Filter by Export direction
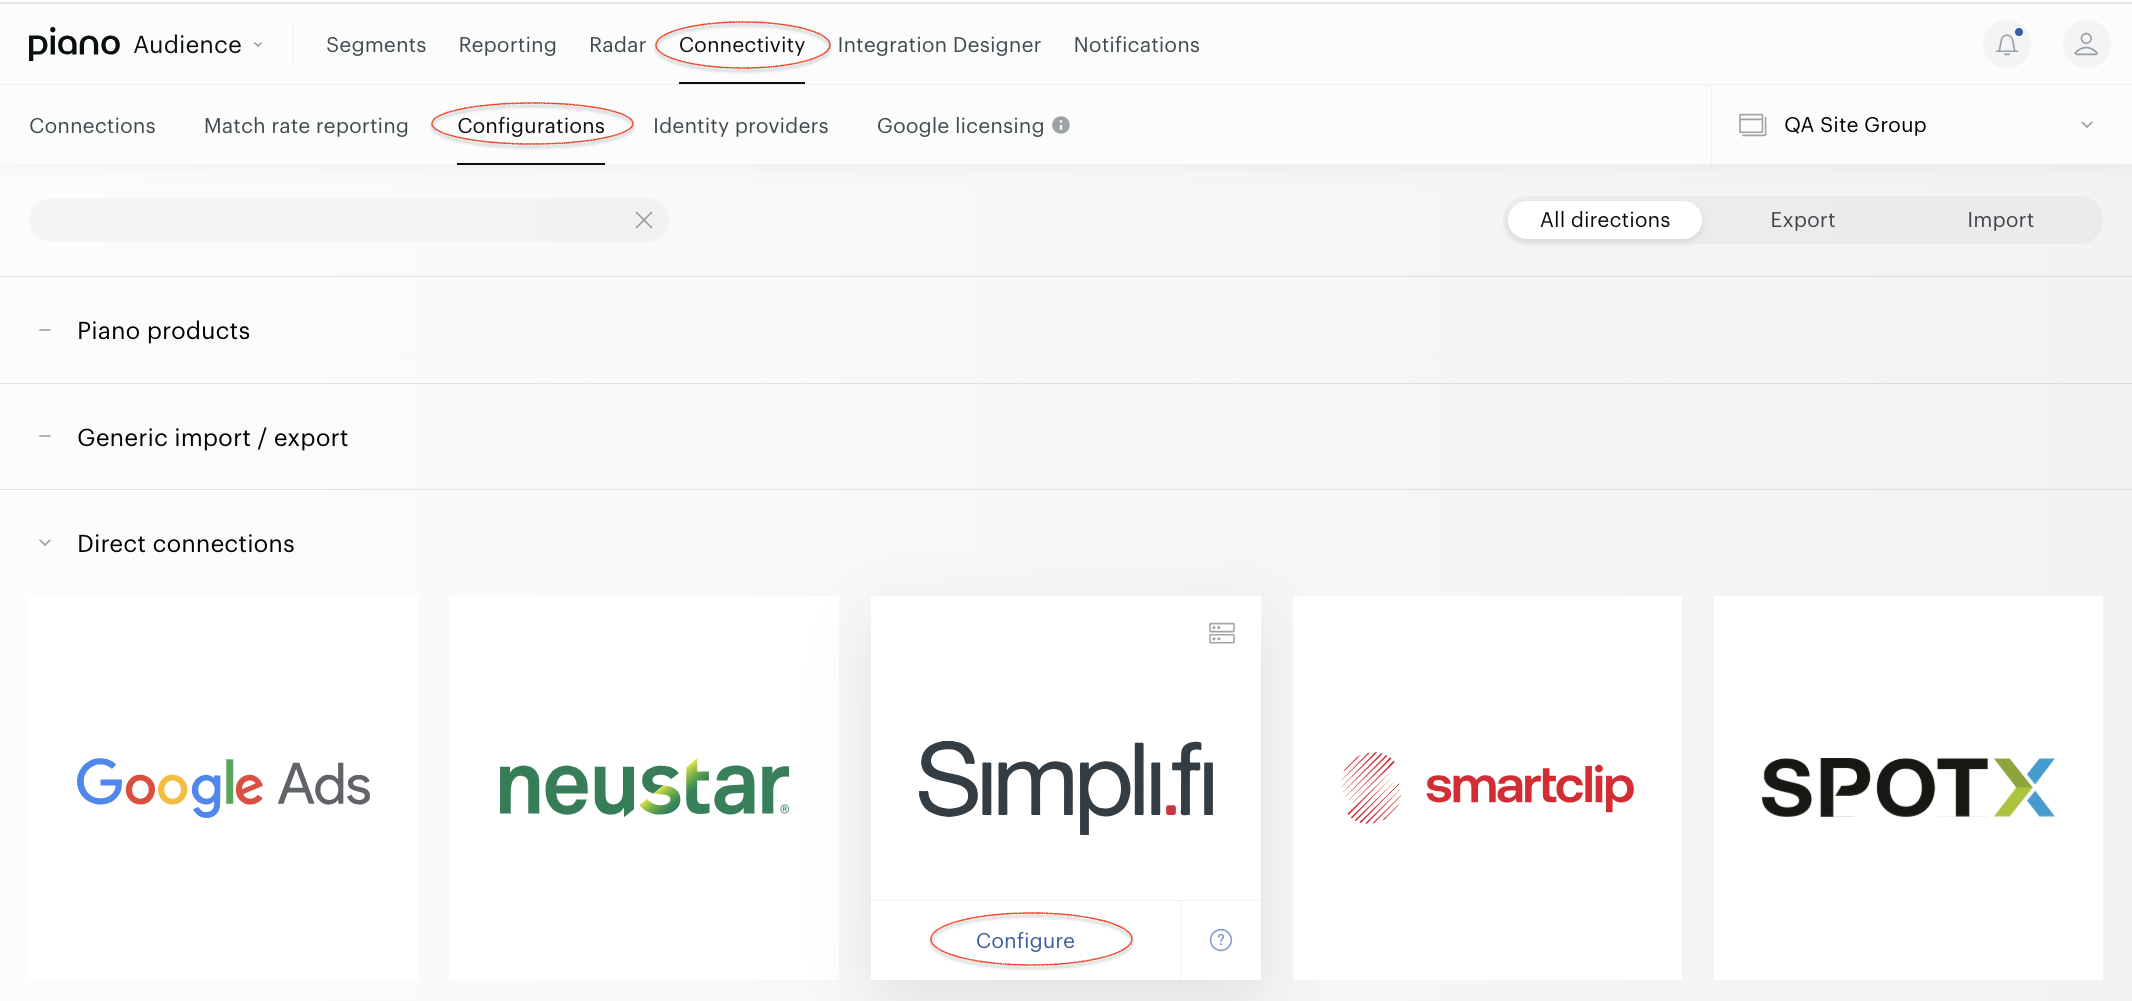2132x1001 pixels. (x=1803, y=220)
